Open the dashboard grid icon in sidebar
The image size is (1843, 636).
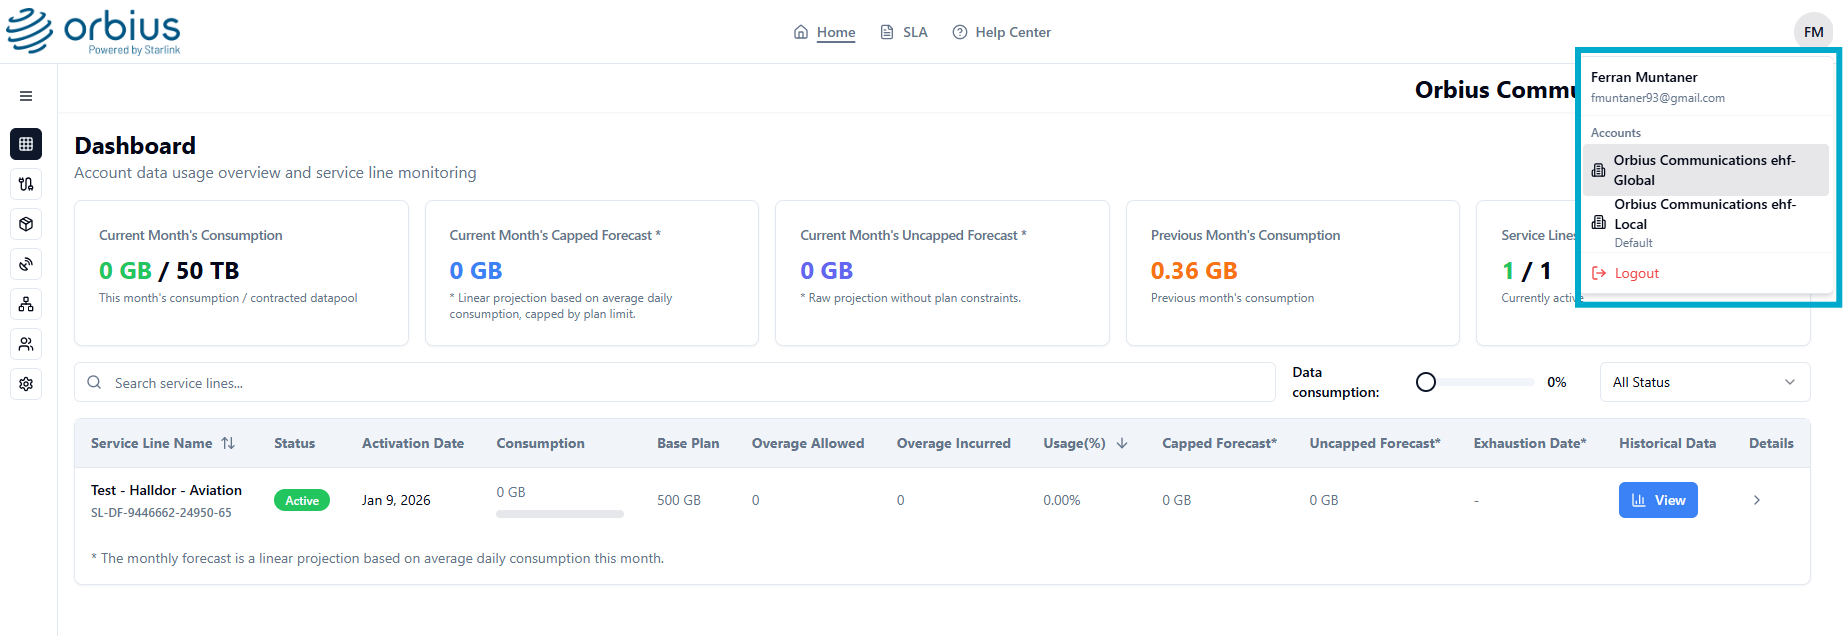pyautogui.click(x=26, y=144)
